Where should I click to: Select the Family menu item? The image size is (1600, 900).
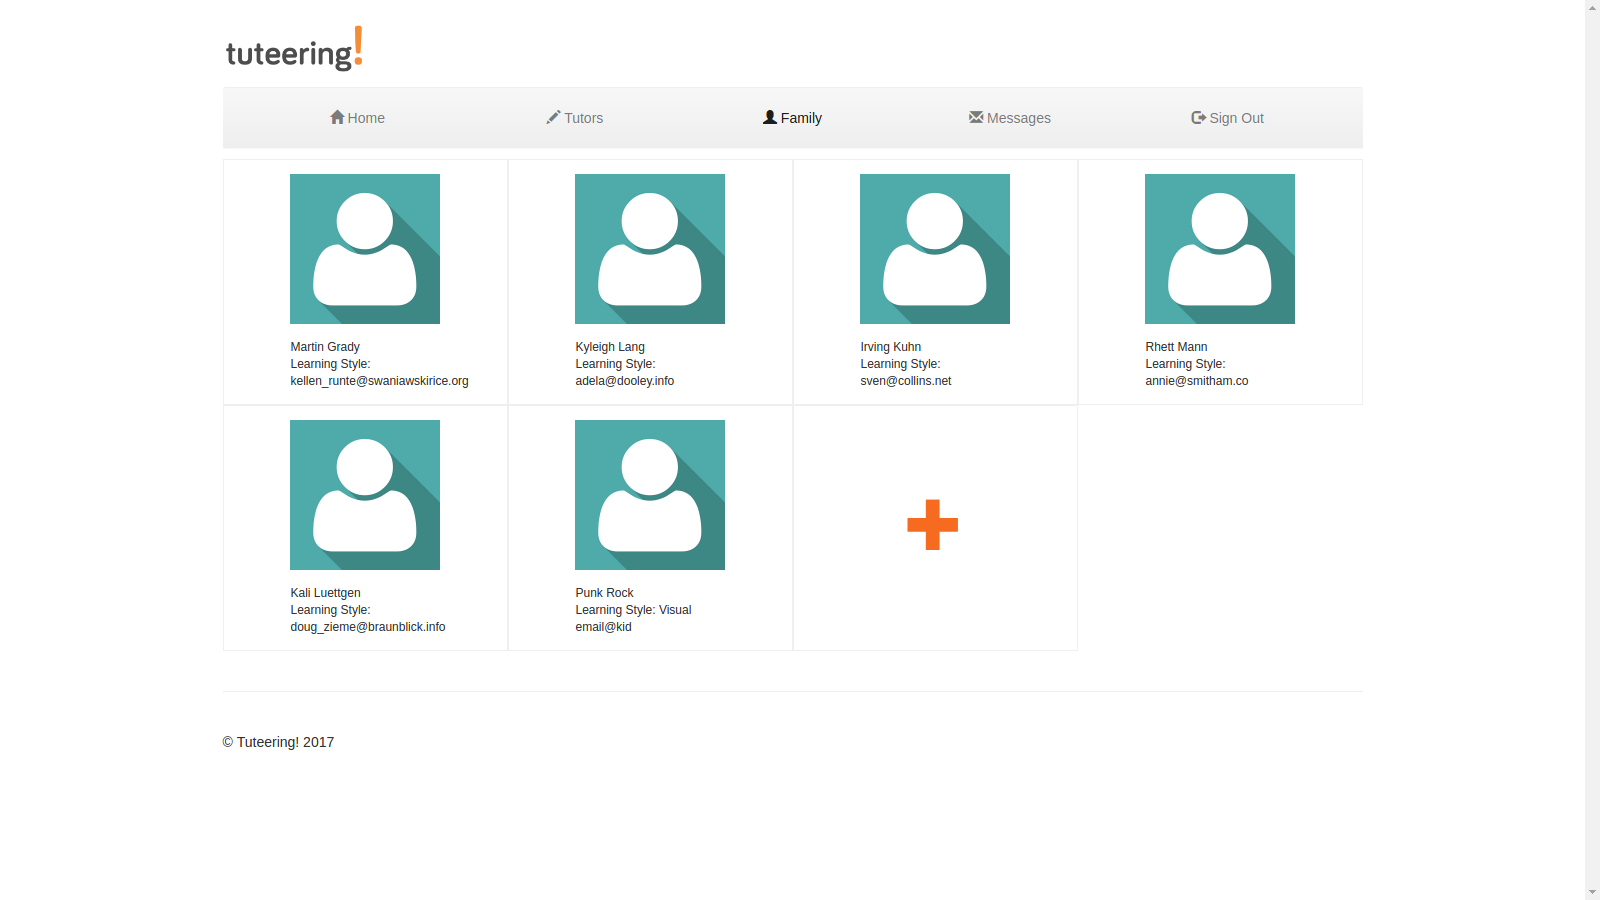(792, 118)
